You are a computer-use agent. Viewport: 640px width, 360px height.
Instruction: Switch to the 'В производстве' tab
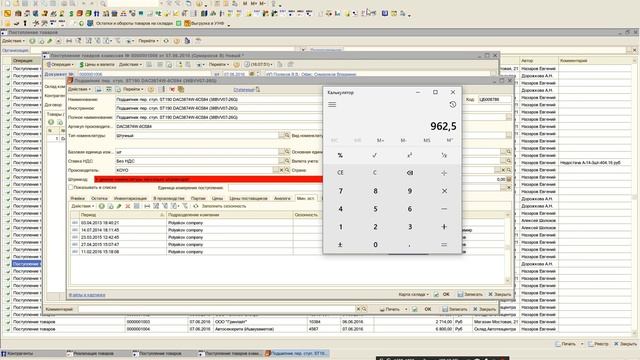[x=169, y=198]
